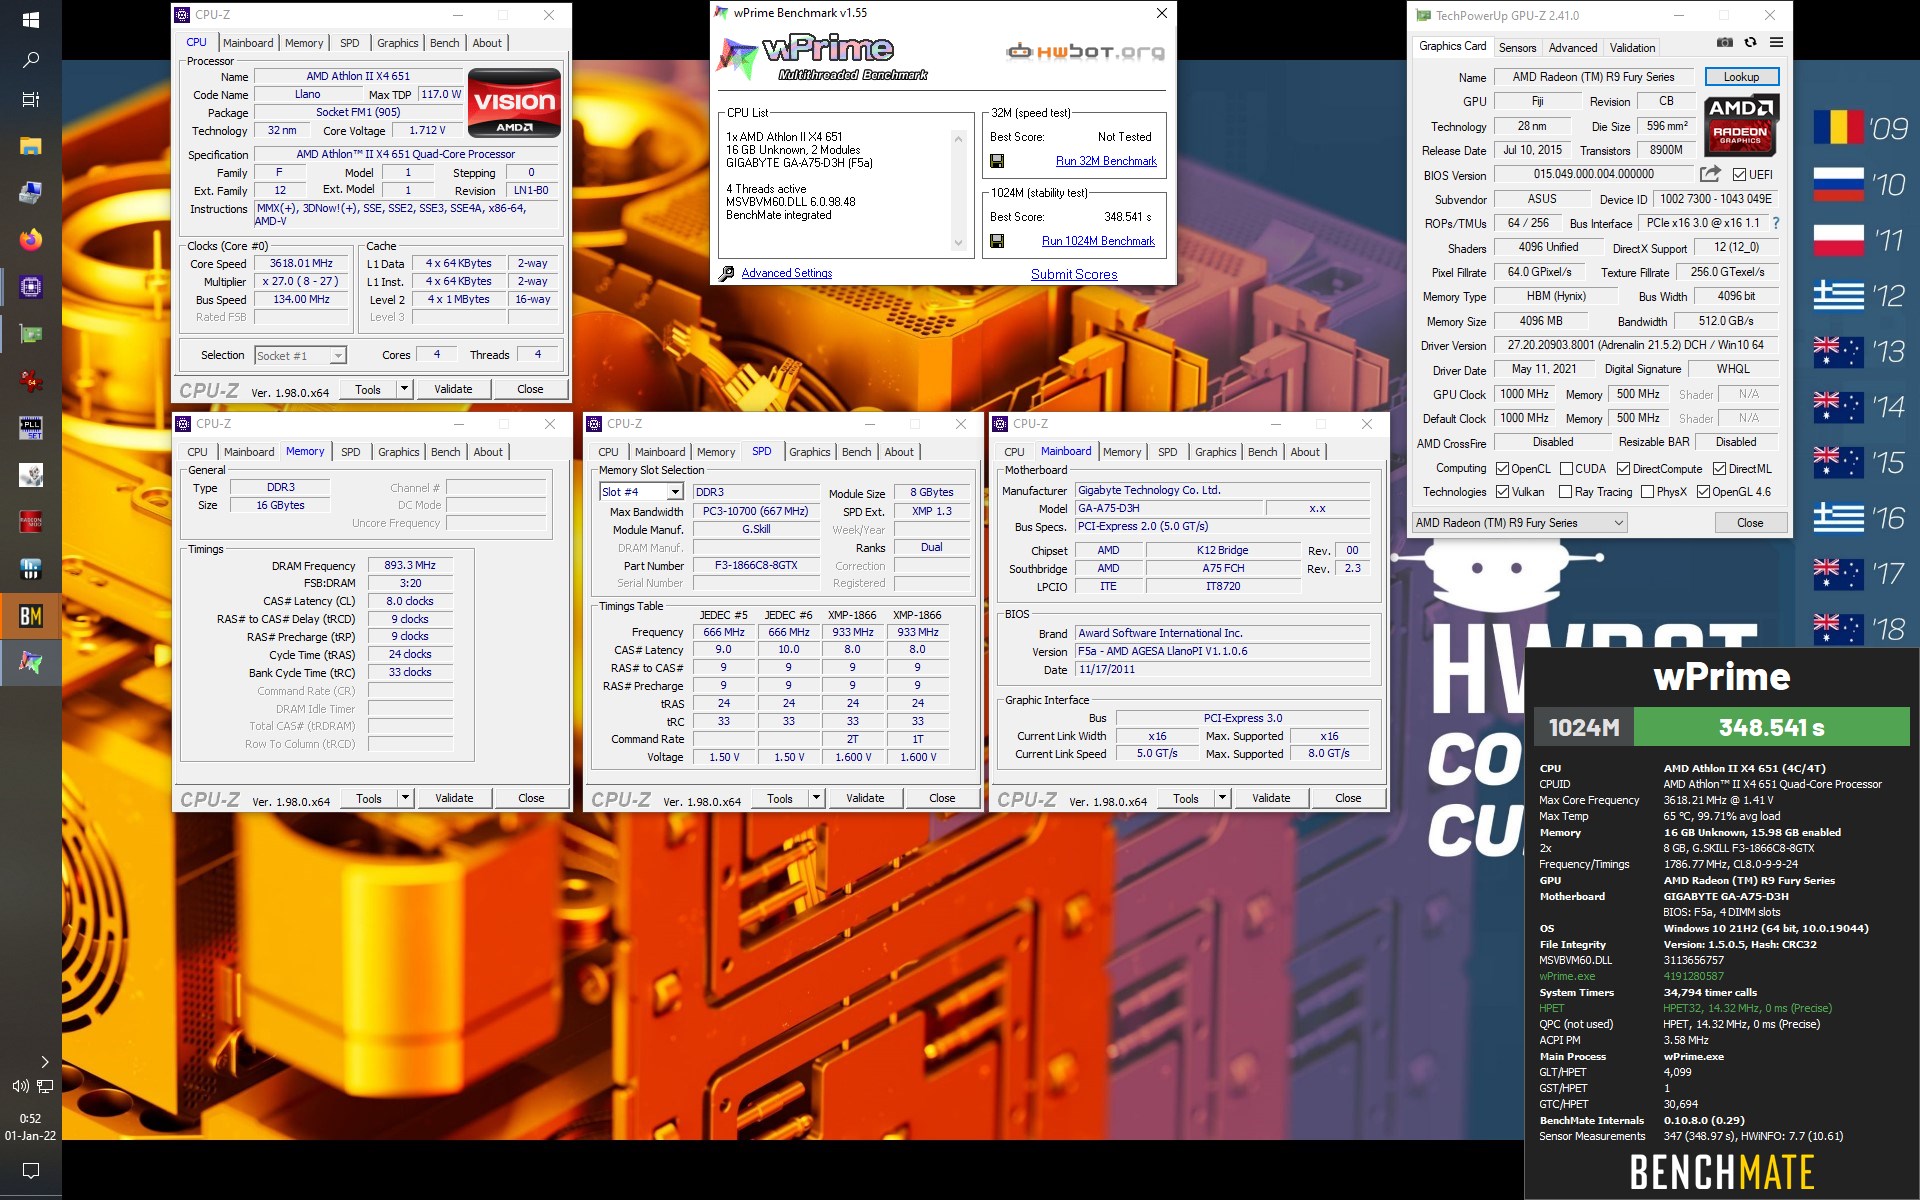The width and height of the screenshot is (1920, 1200).
Task: Switch to the Sensors tab in GPU-Z
Action: coord(1517,48)
